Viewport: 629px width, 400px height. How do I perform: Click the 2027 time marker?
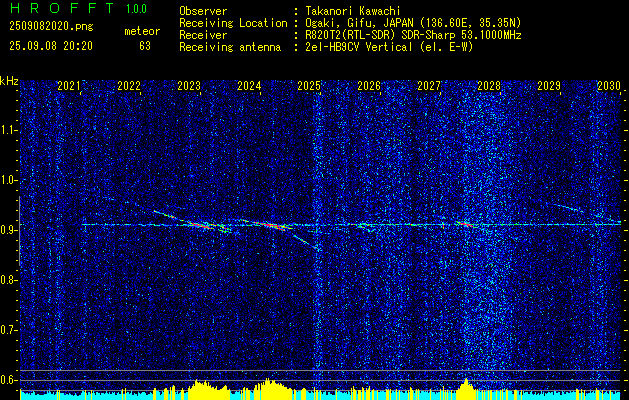pyautogui.click(x=429, y=86)
